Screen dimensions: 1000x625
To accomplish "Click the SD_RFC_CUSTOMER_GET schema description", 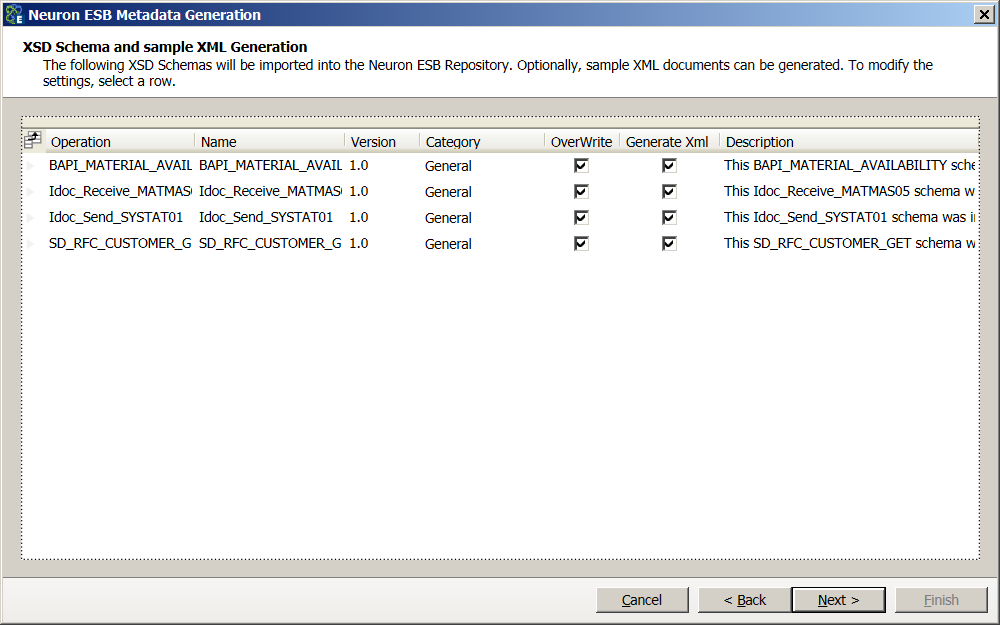I will pos(849,244).
